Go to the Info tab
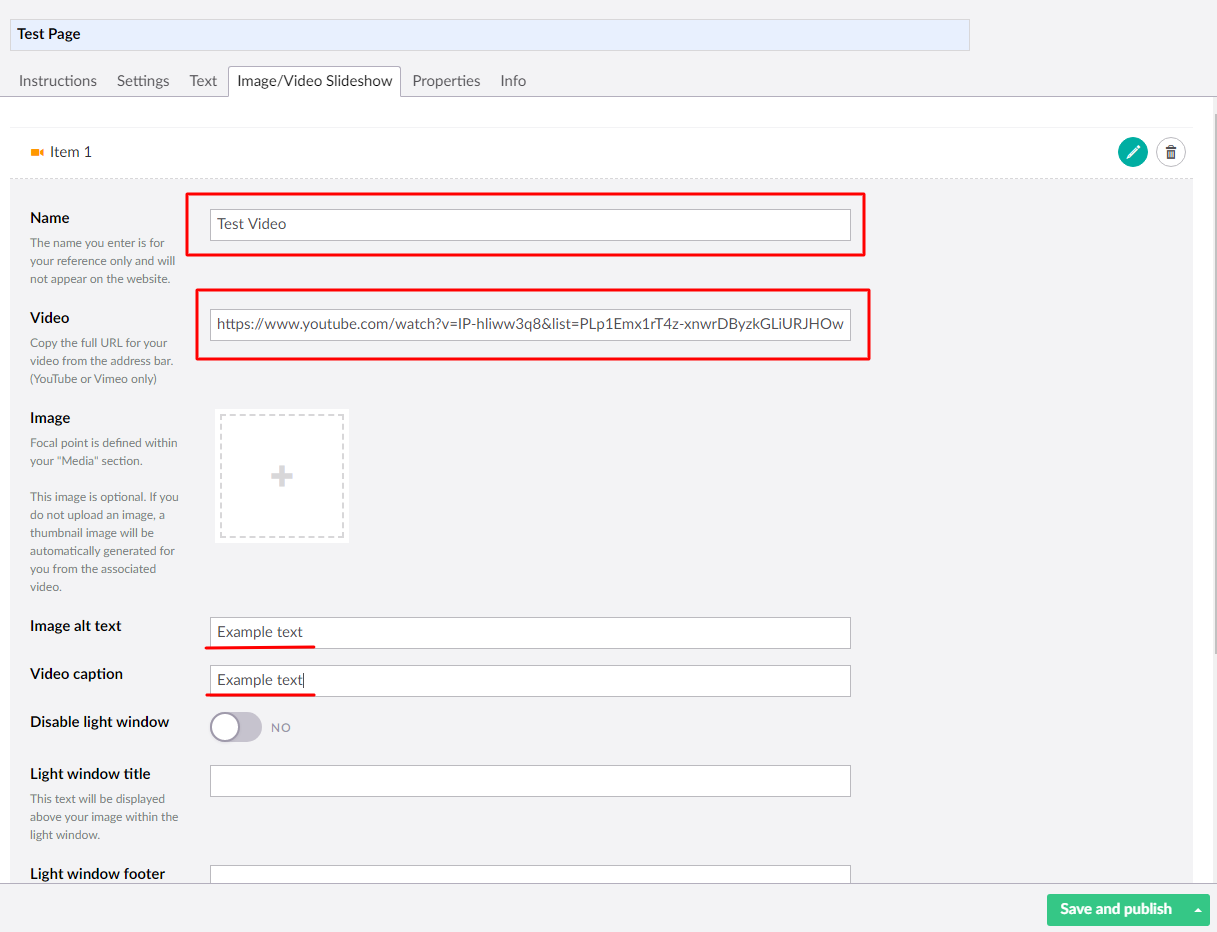Screen dimensions: 1217x932 (x=513, y=81)
